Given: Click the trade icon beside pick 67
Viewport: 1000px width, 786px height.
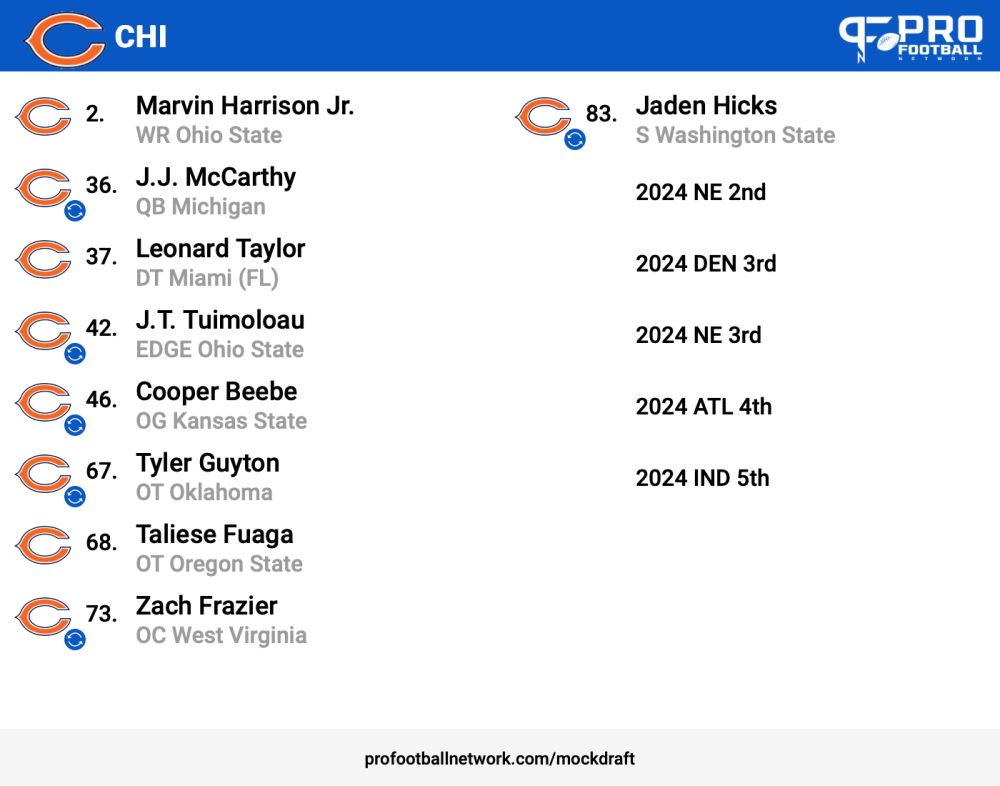Looking at the screenshot, I should (75, 496).
